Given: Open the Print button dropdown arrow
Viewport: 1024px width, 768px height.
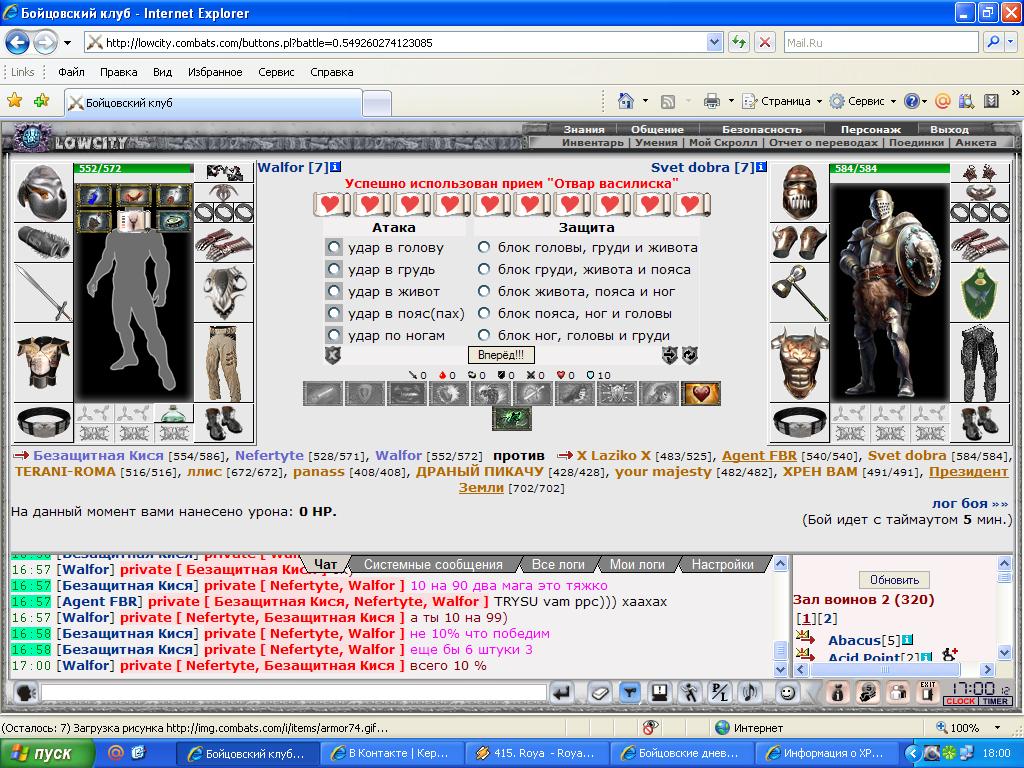Looking at the screenshot, I should (731, 101).
